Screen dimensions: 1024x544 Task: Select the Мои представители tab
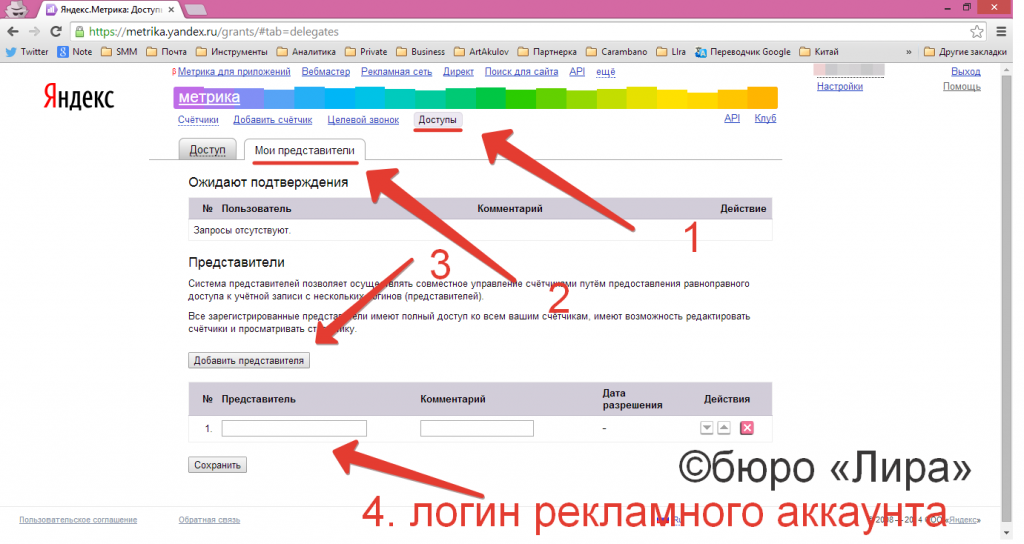click(304, 150)
